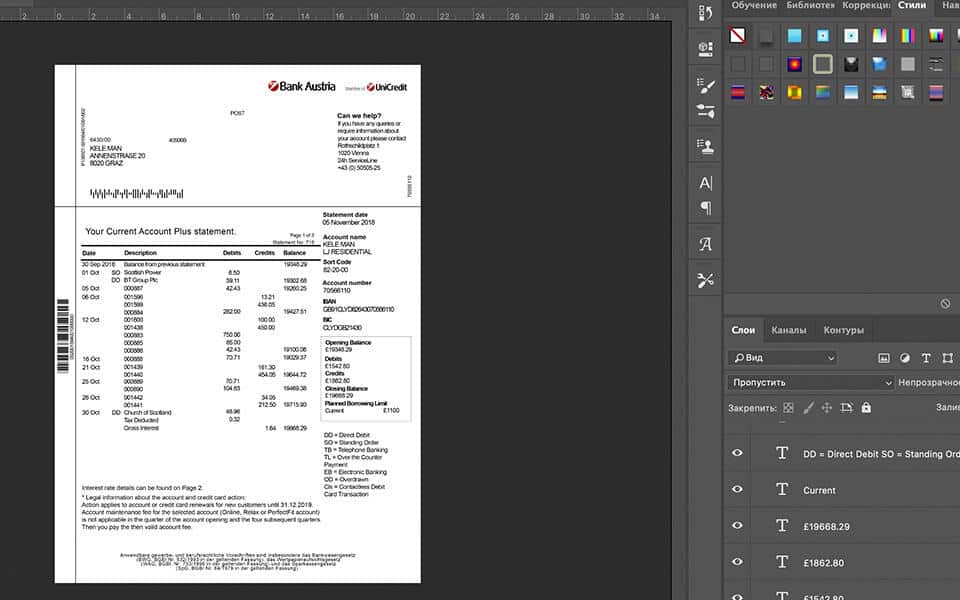Screen dimensions: 960x600
Task: Select the £1862.80 layer name
Action: [823, 563]
